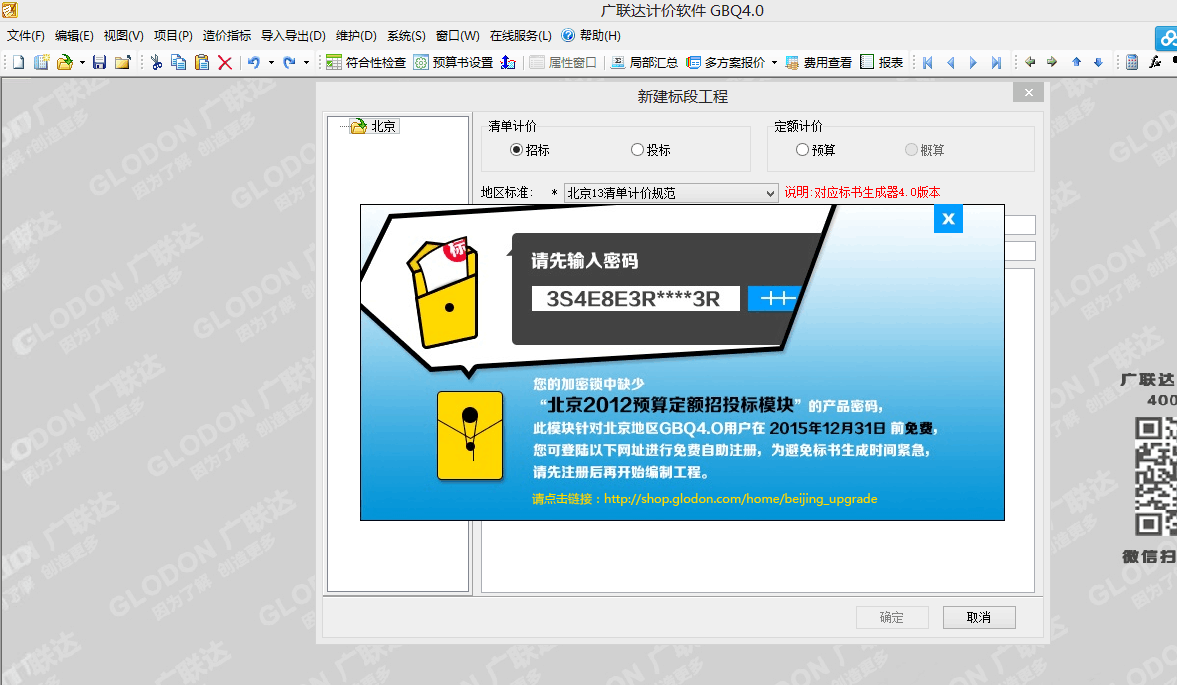Expand dropdown arrow next to Open icon
This screenshot has width=1177, height=685.
(x=82, y=62)
